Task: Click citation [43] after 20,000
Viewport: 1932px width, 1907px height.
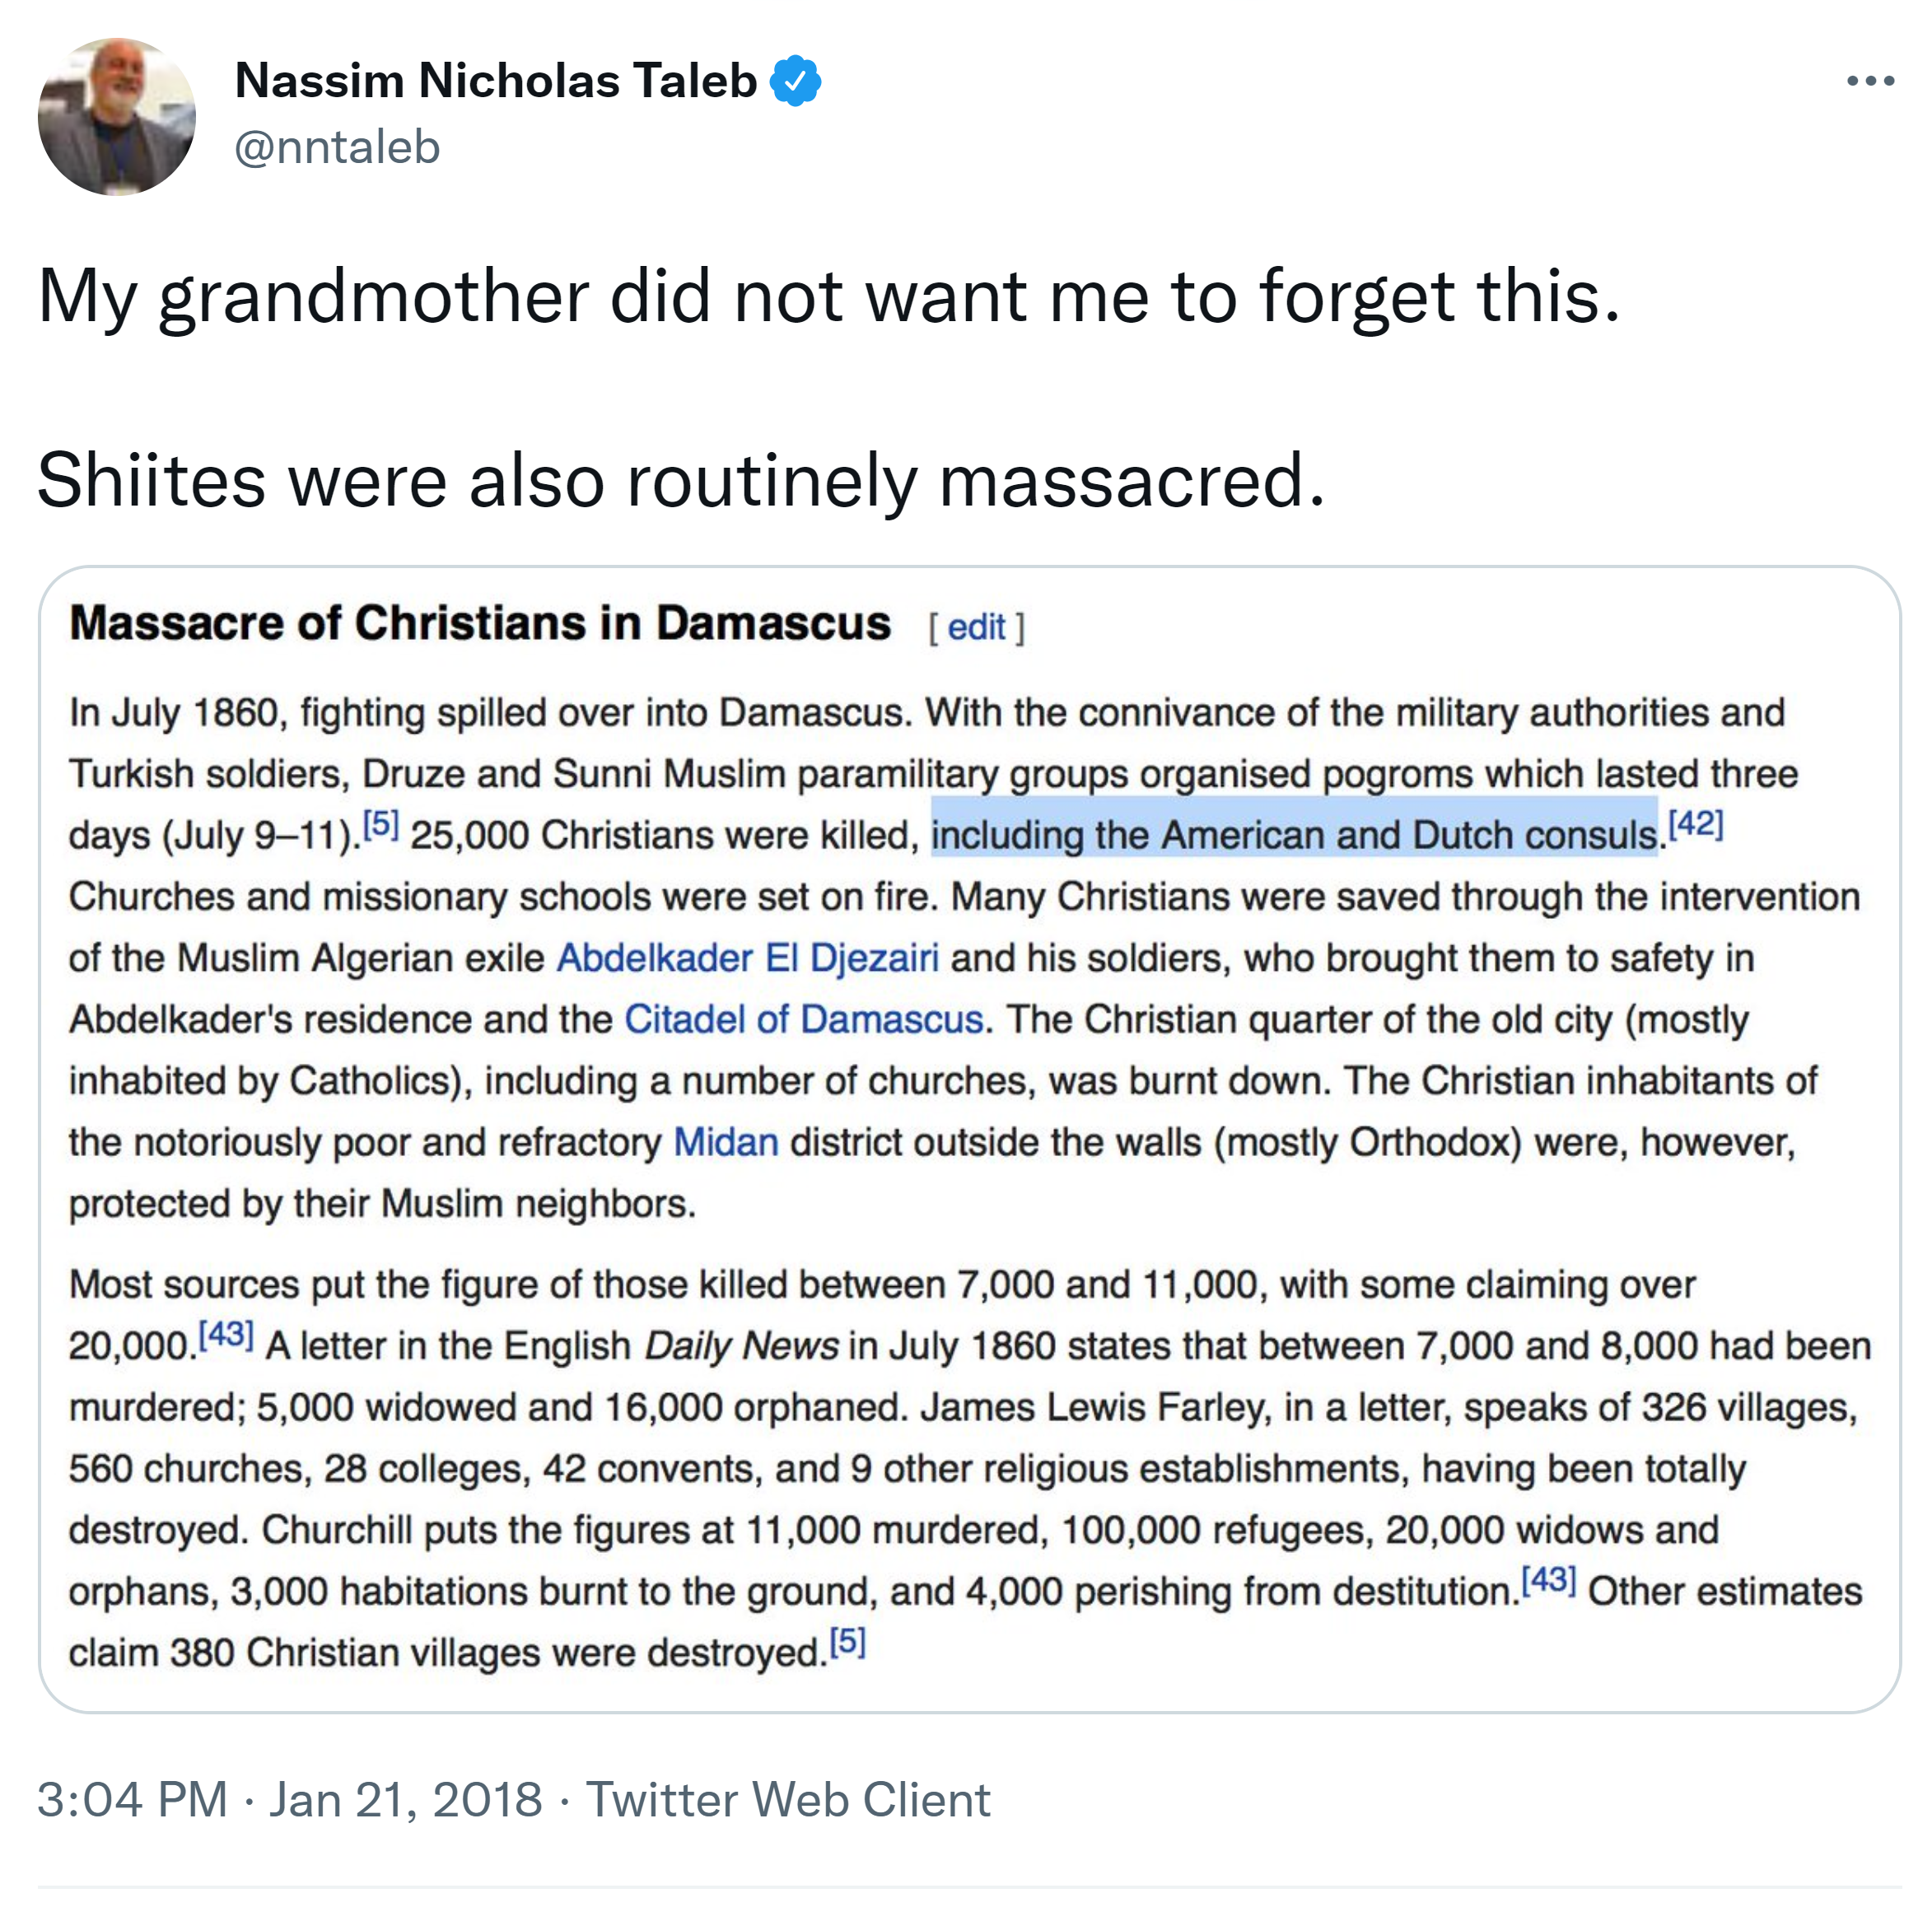Action: click(226, 1334)
